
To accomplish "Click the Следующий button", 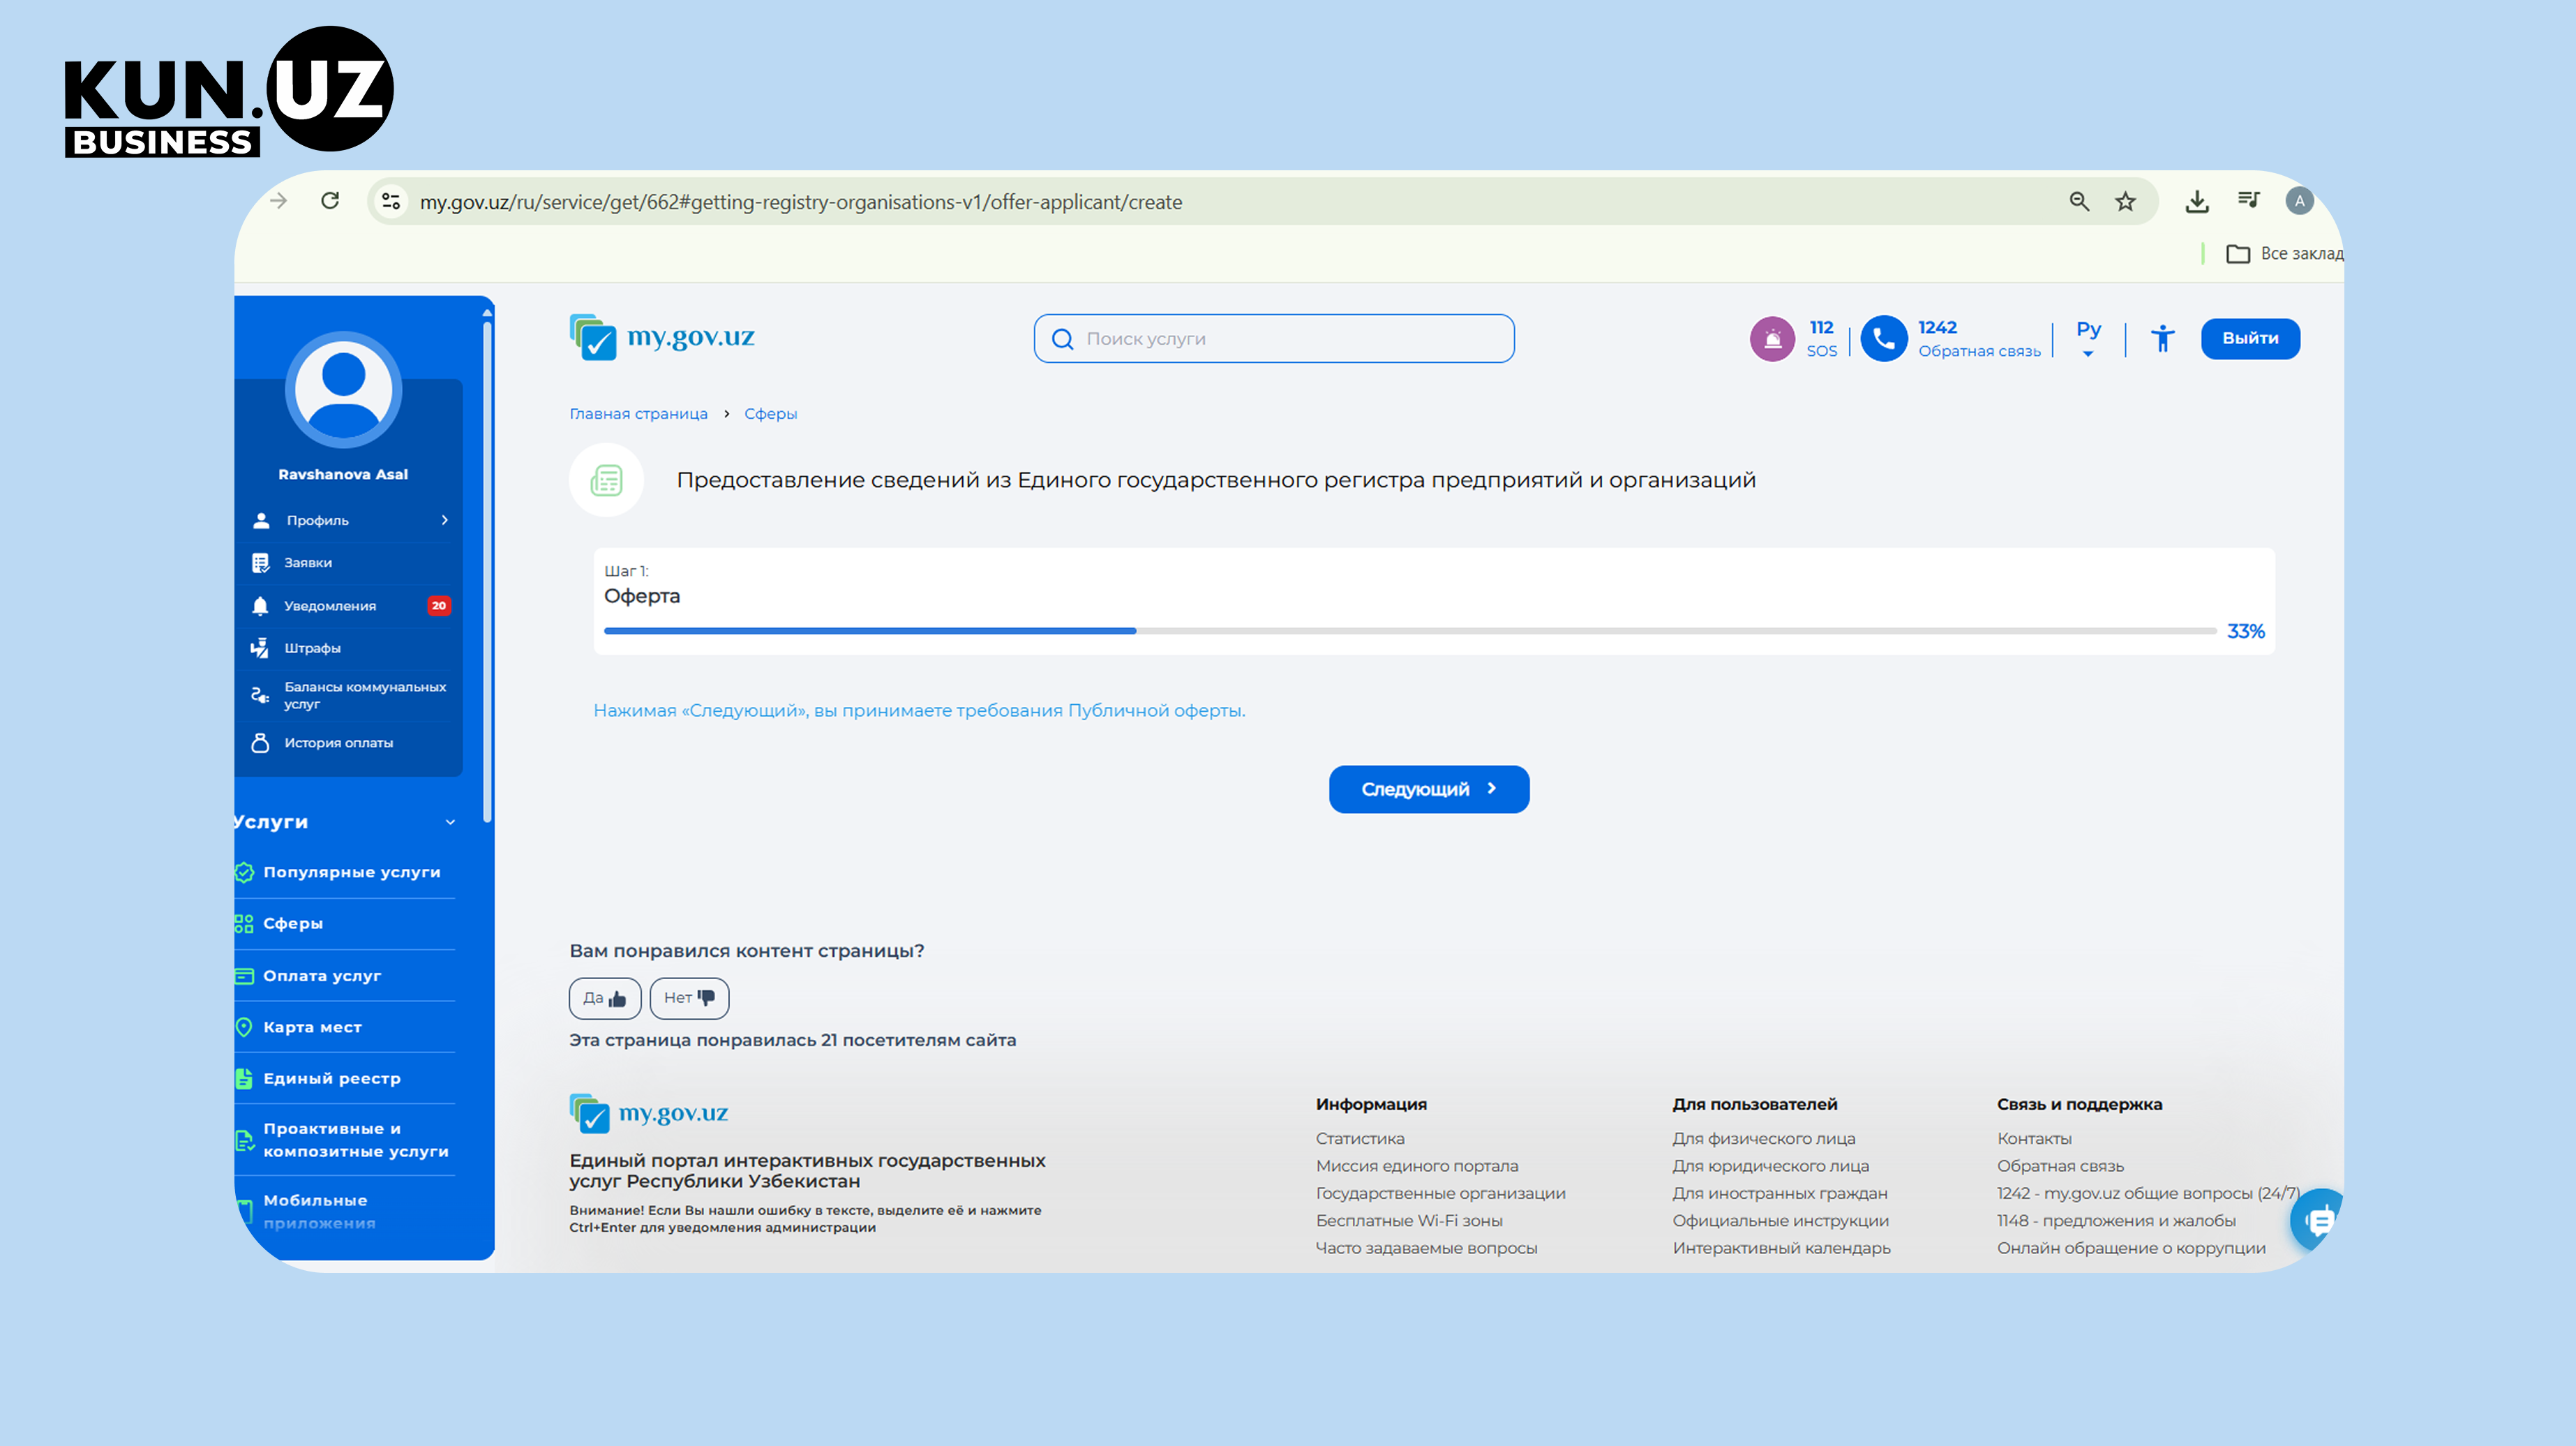I will tap(1429, 789).
